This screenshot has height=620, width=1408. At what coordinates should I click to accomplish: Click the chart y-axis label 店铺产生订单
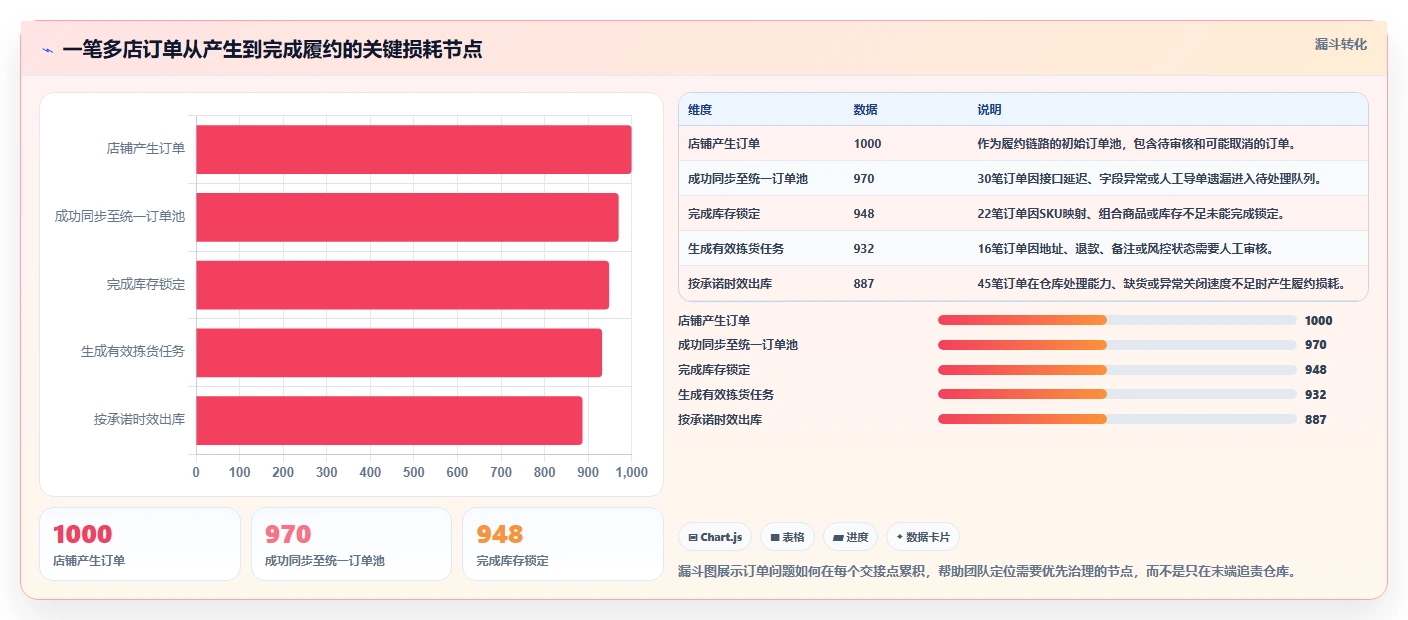point(146,148)
